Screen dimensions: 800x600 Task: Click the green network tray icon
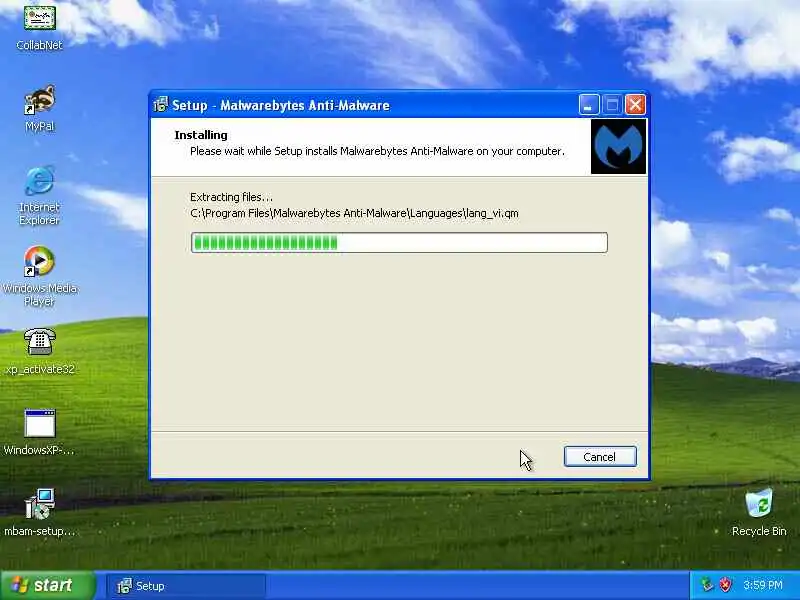click(707, 585)
